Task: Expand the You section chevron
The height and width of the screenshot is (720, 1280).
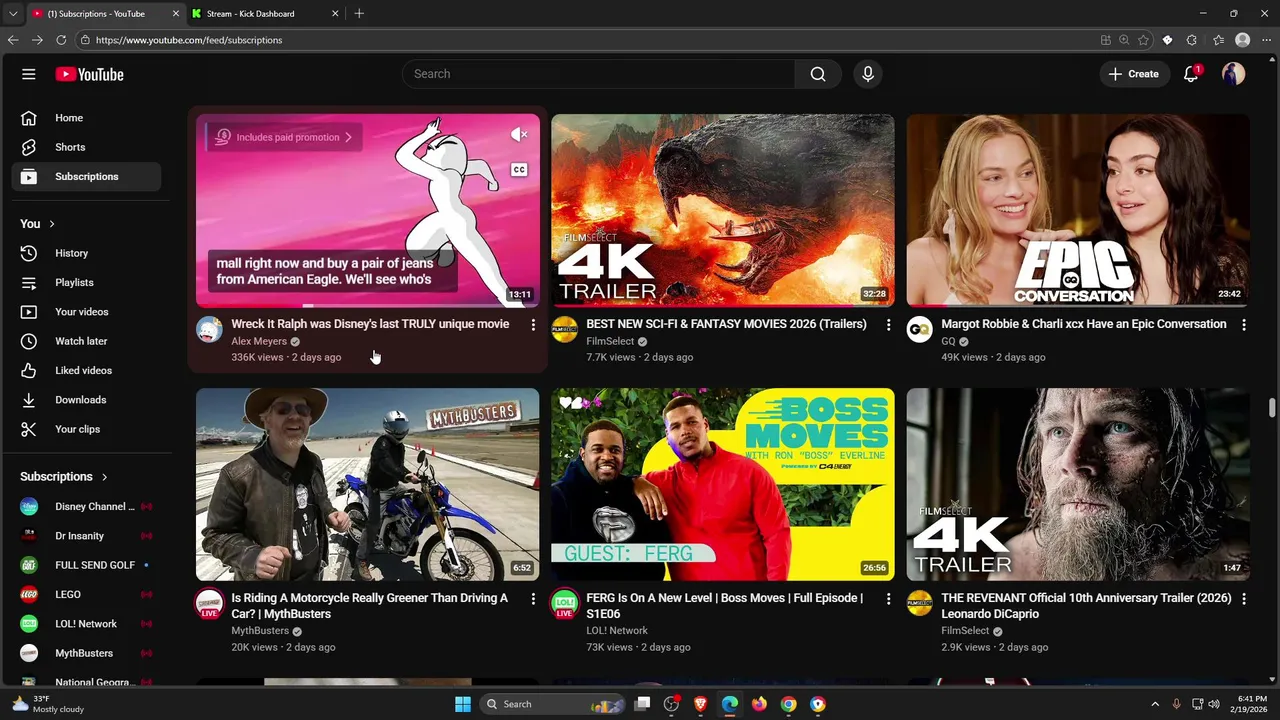Action: pos(52,224)
